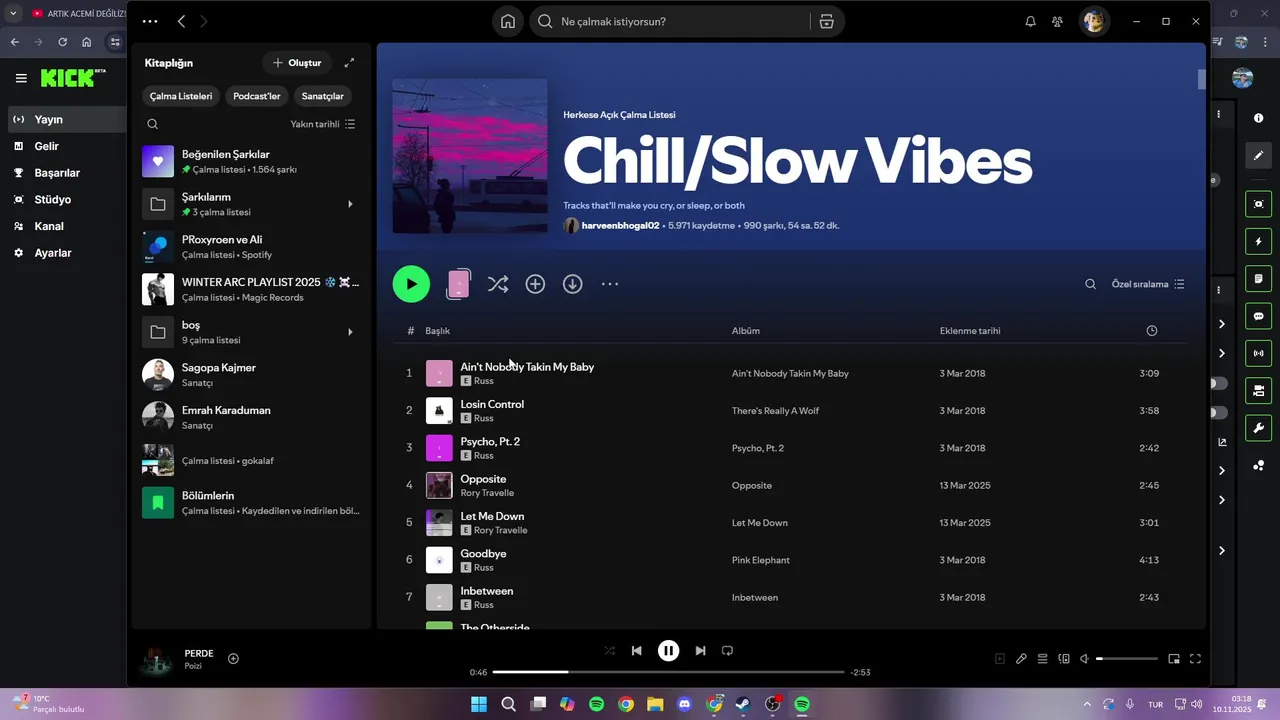Screen dimensions: 1280x720
Task: Toggle playlist shuffle next to play button
Action: click(497, 284)
